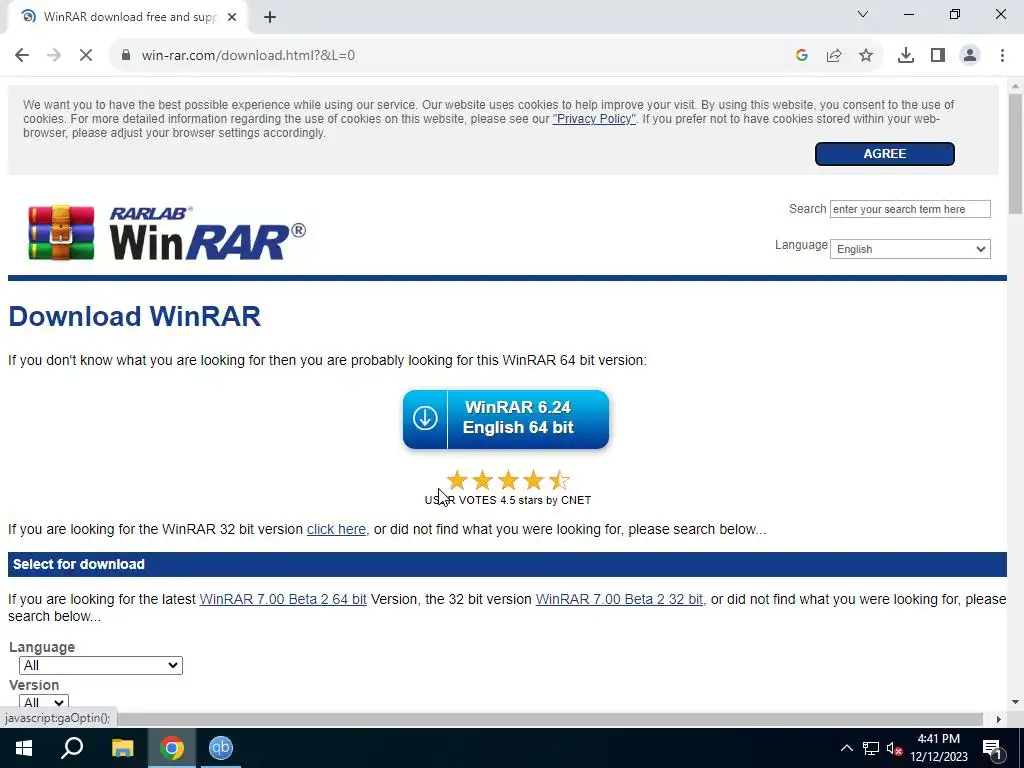
Task: Open the Chrome profile avatar
Action: [x=970, y=56]
